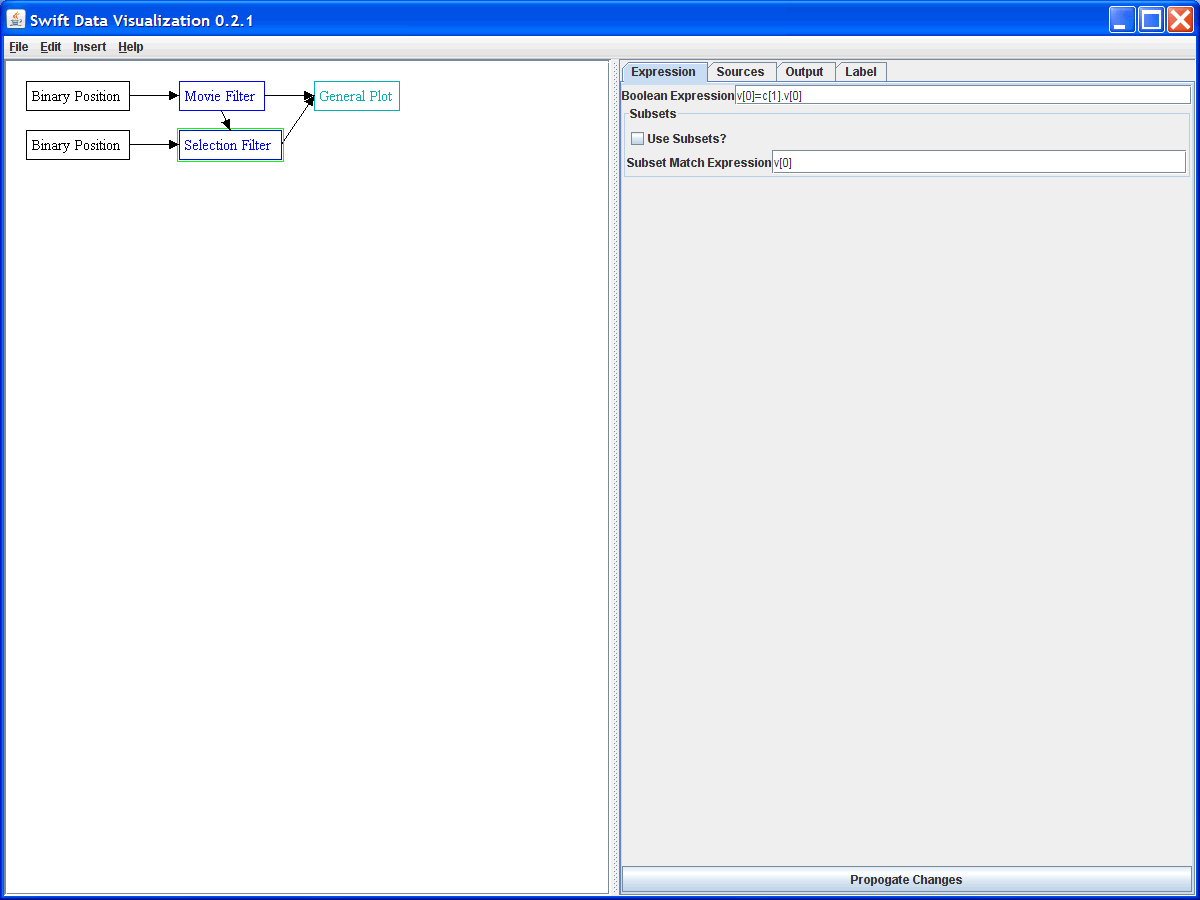The width and height of the screenshot is (1200, 900).
Task: Click the Boolean Expression input field
Action: (963, 95)
